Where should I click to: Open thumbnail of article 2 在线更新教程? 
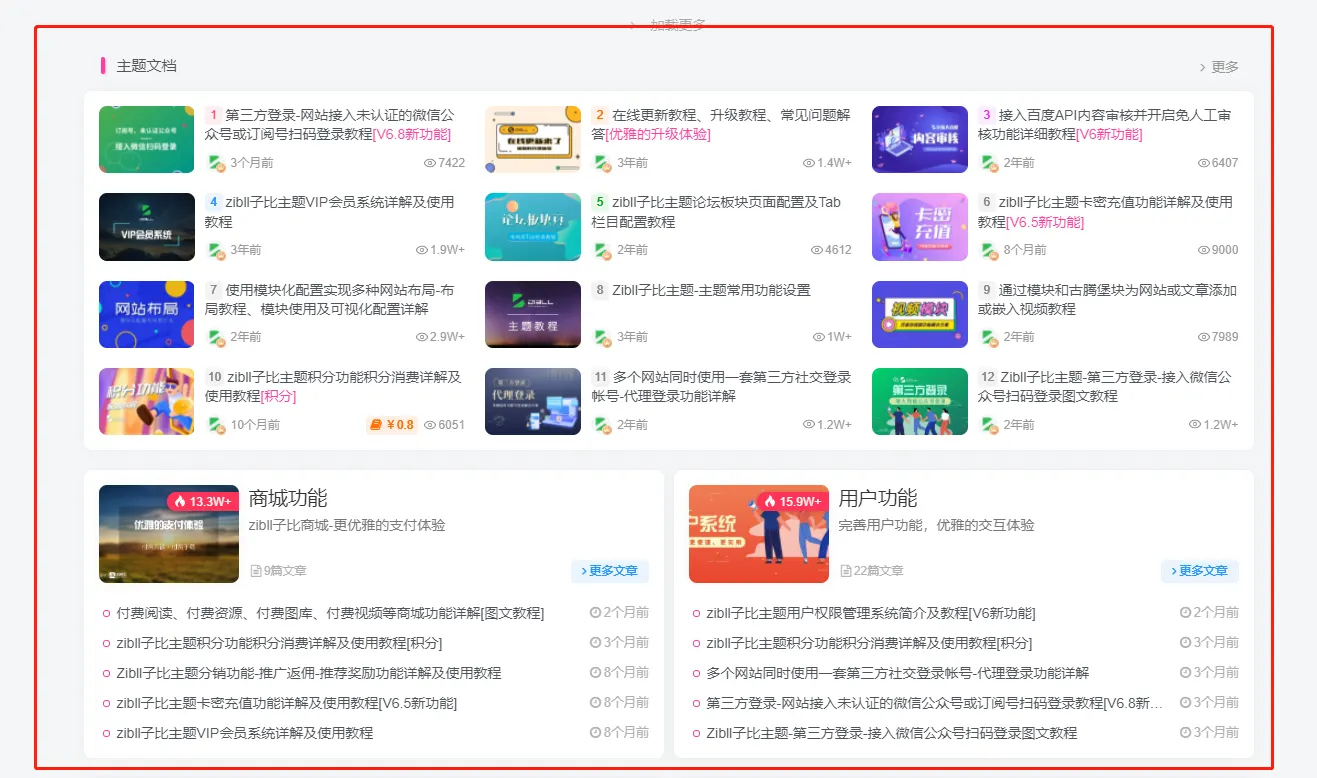click(533, 140)
